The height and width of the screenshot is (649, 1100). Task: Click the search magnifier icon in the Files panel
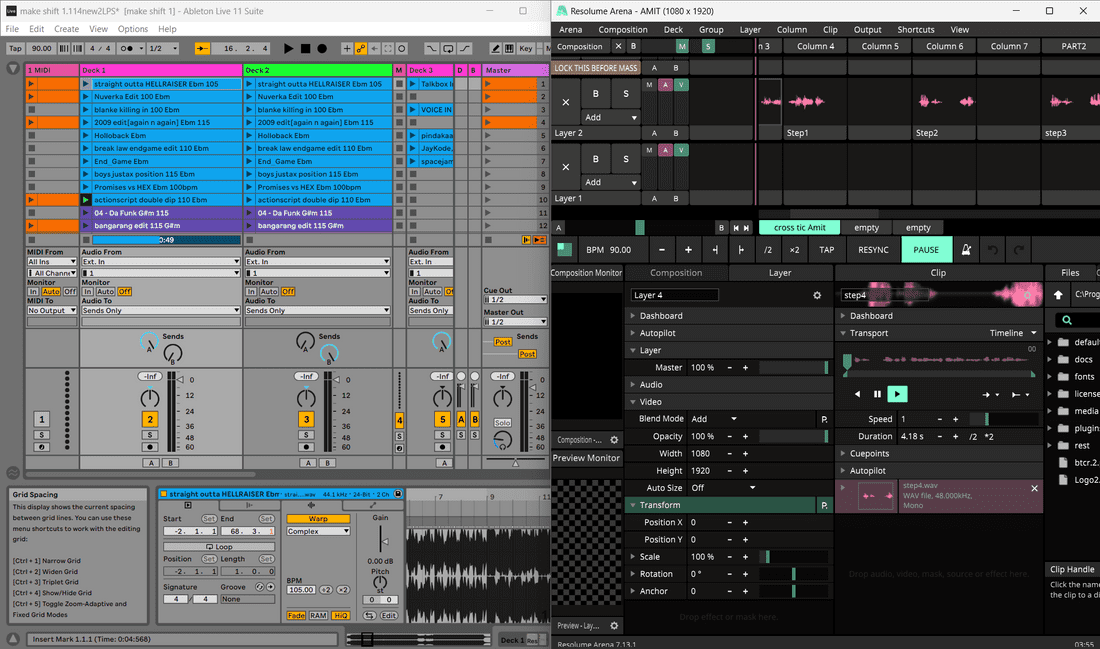(x=1066, y=320)
